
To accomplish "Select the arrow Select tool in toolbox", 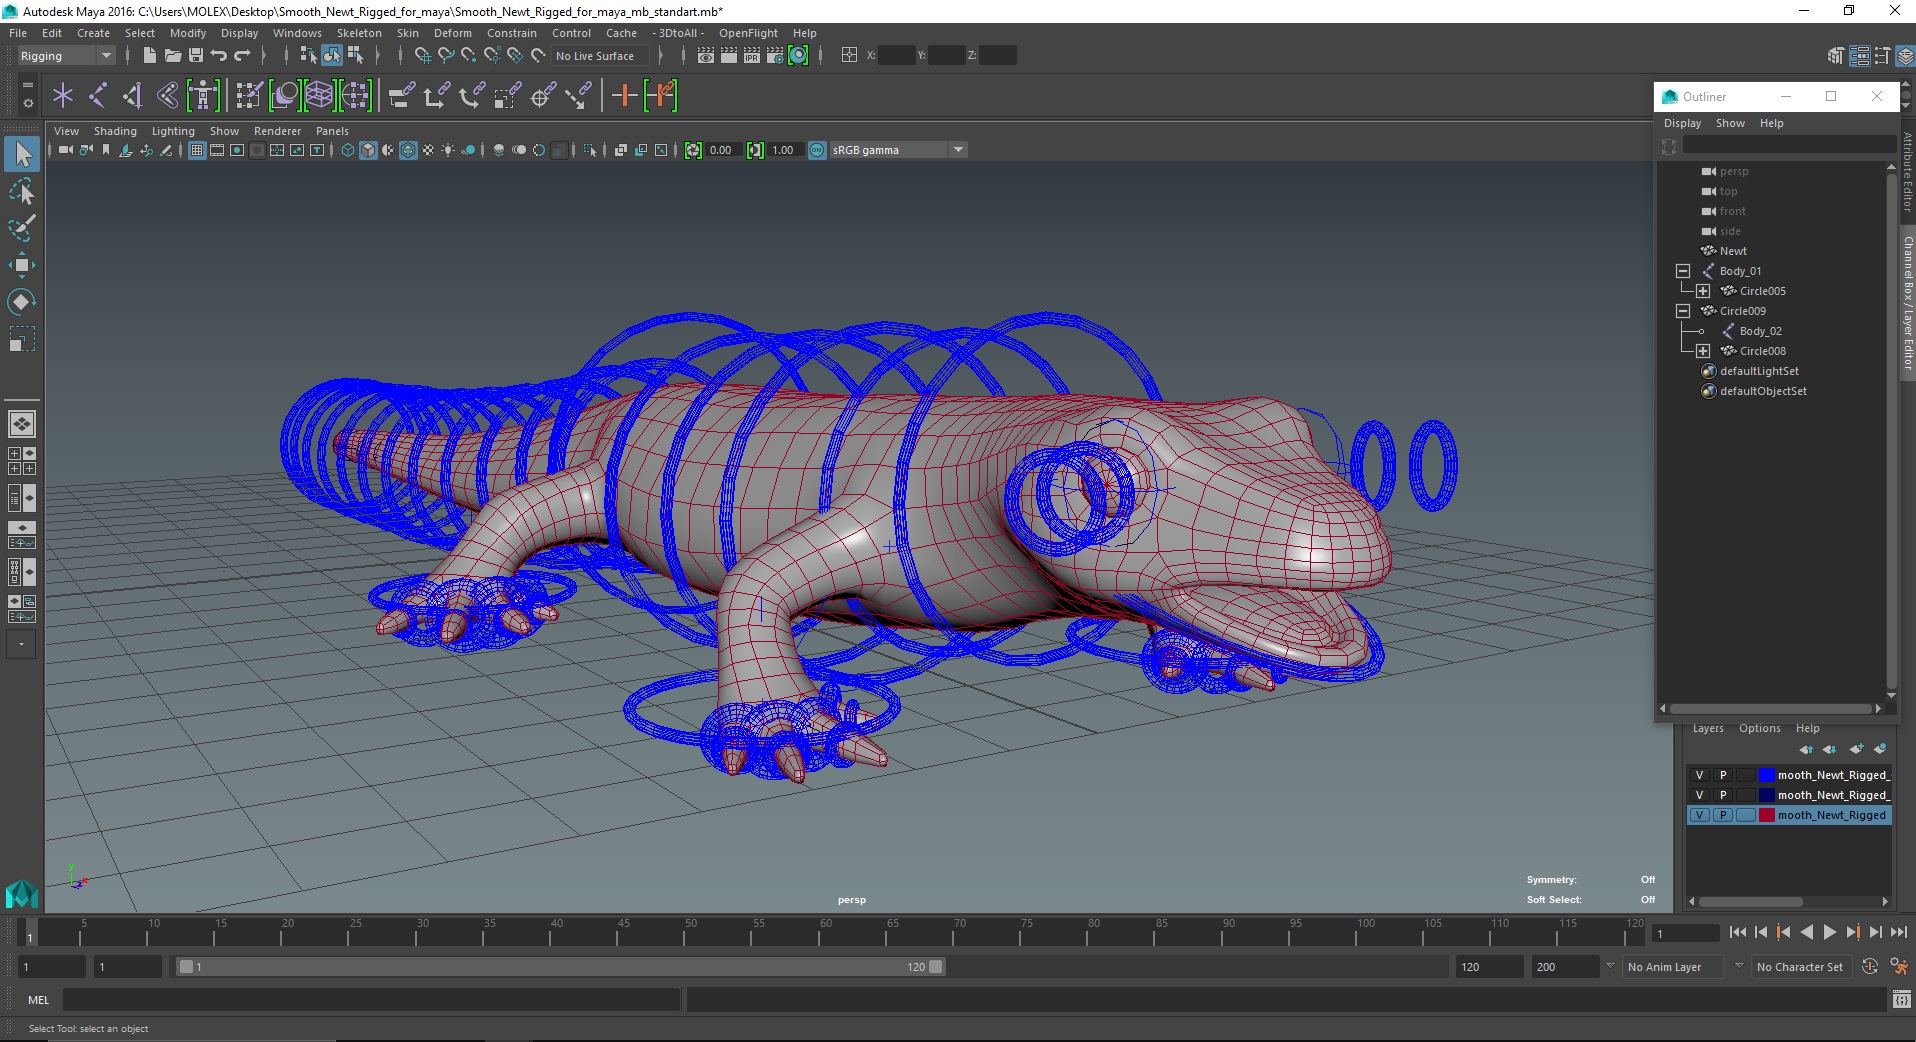I will (22, 154).
